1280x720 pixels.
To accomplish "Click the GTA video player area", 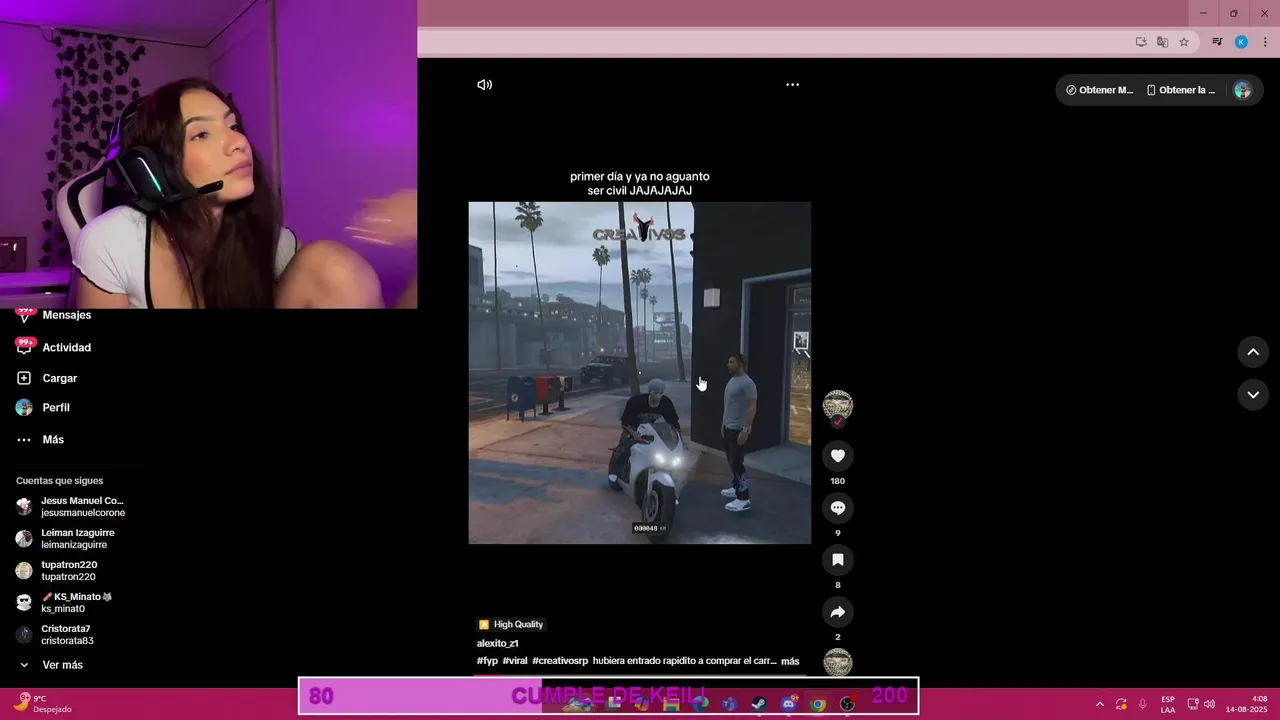I will (x=639, y=373).
